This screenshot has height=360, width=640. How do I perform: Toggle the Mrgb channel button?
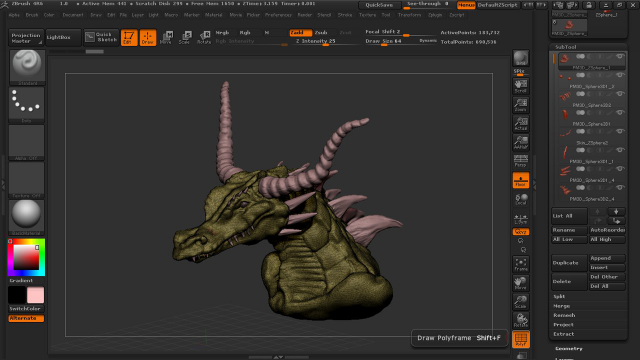[x=223, y=33]
